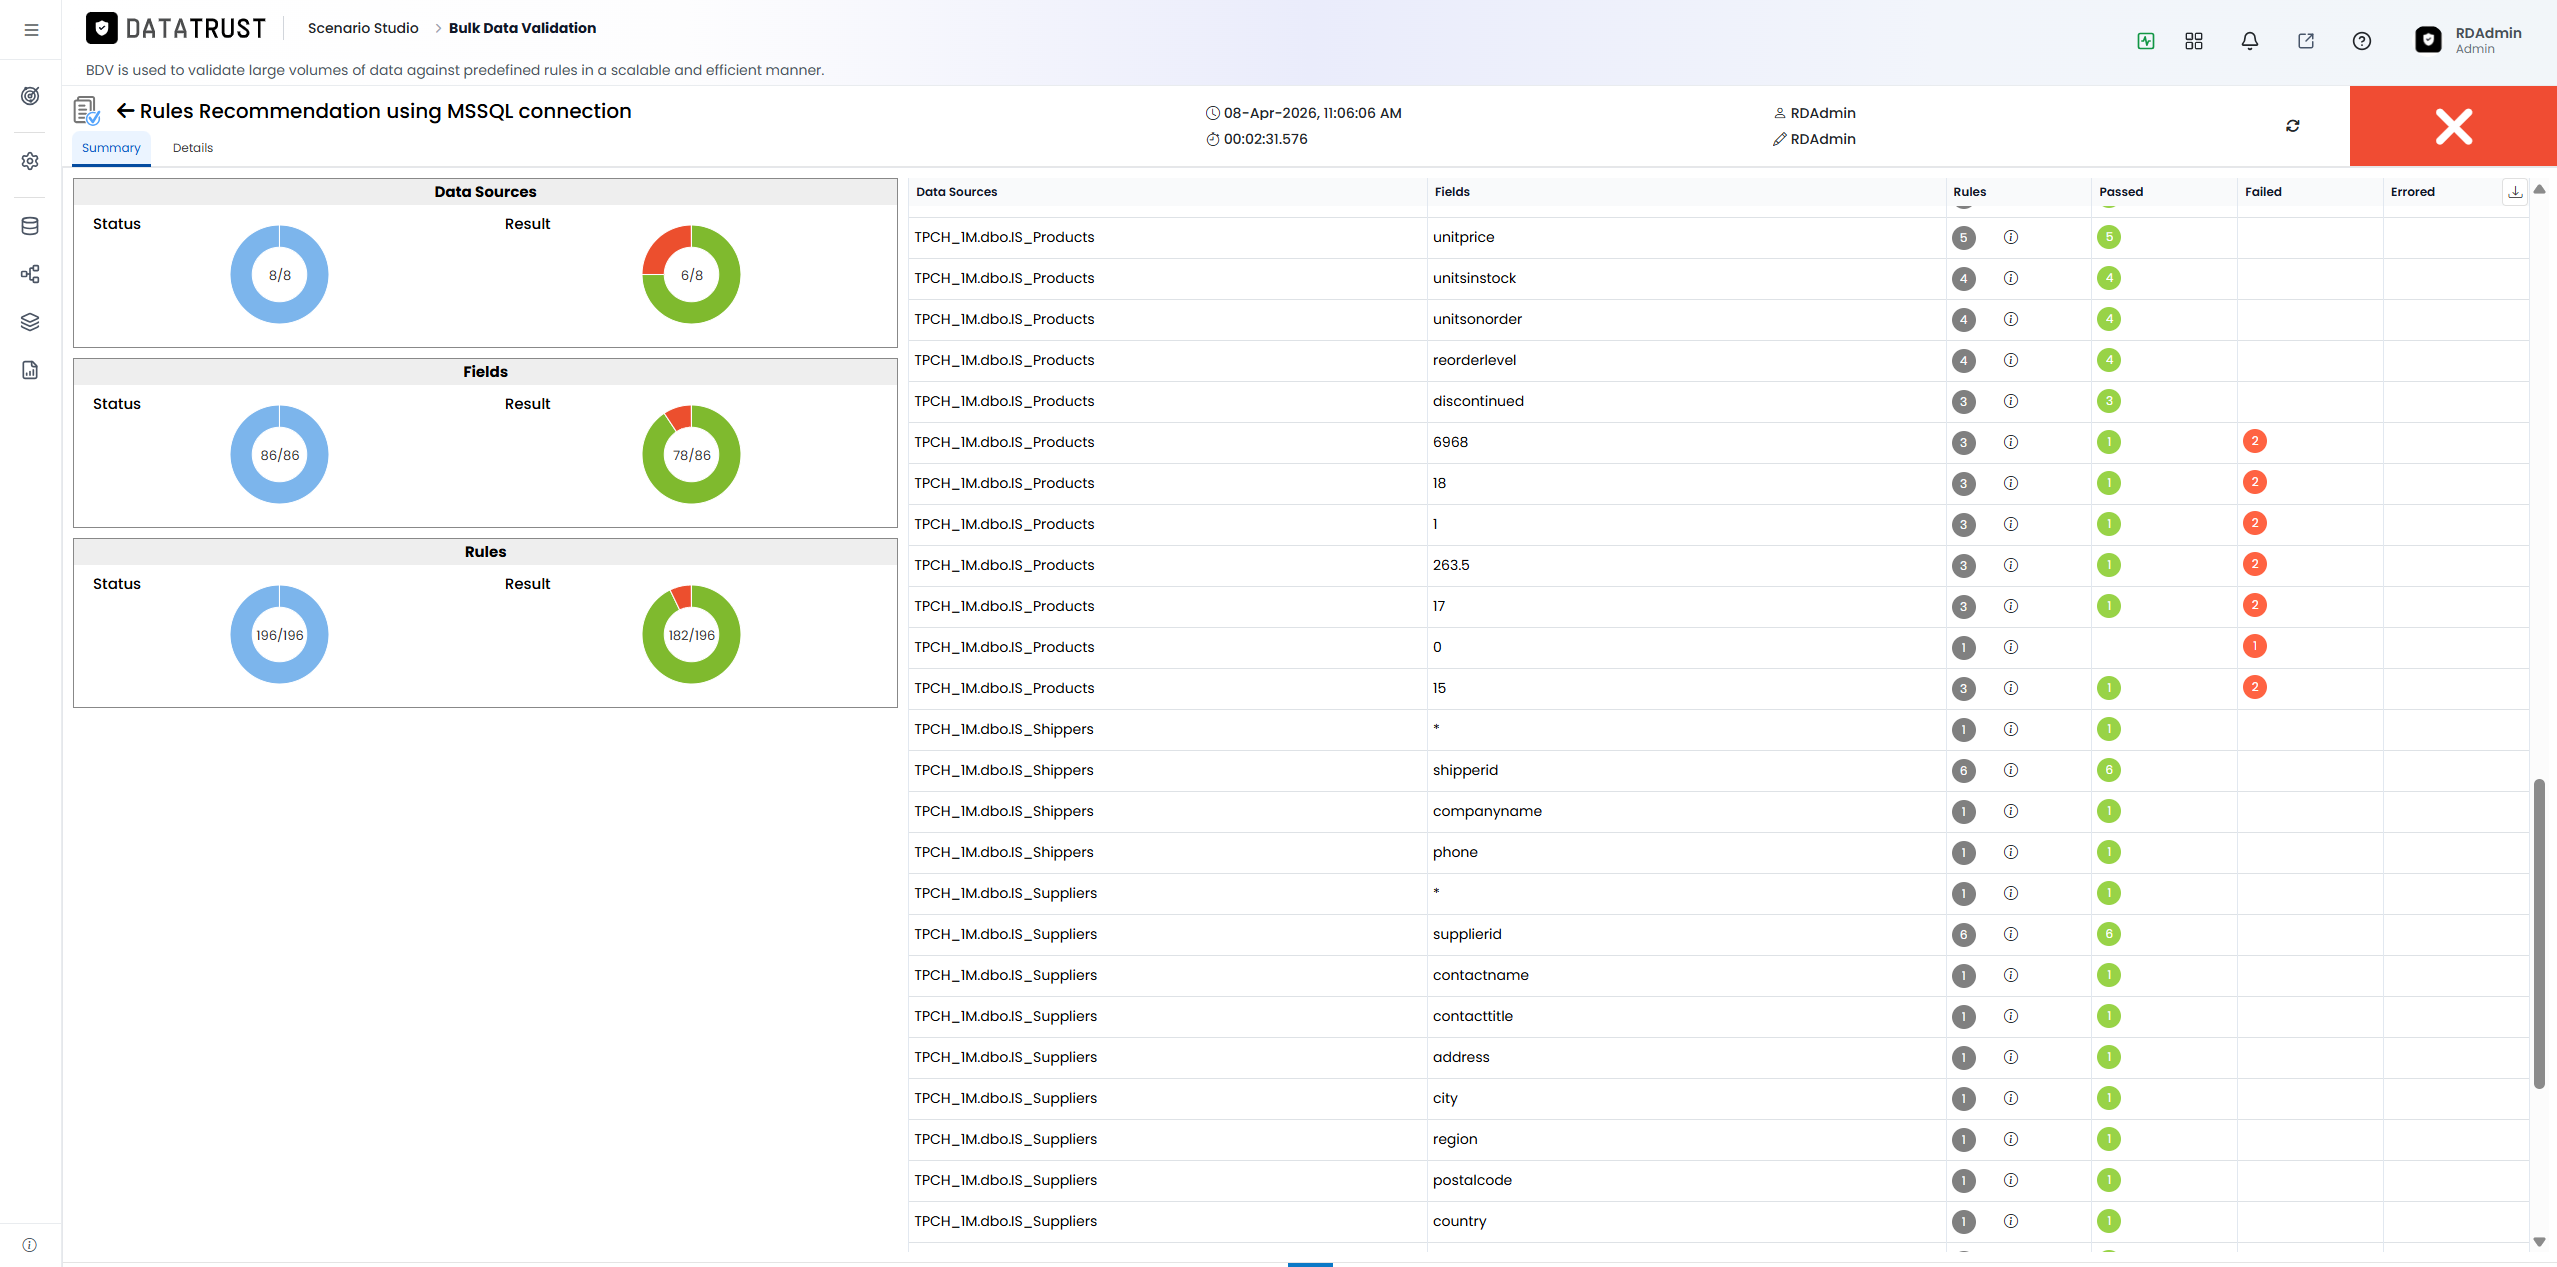The height and width of the screenshot is (1267, 2557).
Task: Open the database icon in left sidebar
Action: point(30,226)
